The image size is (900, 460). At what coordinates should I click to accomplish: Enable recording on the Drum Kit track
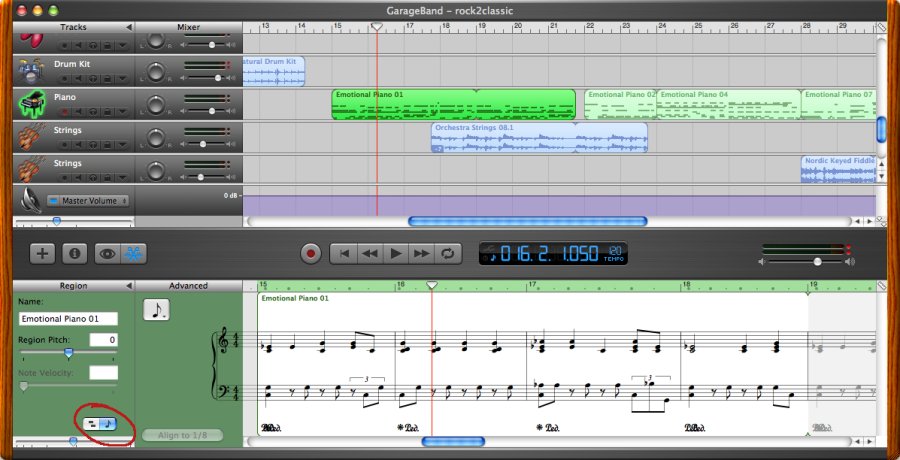click(64, 78)
